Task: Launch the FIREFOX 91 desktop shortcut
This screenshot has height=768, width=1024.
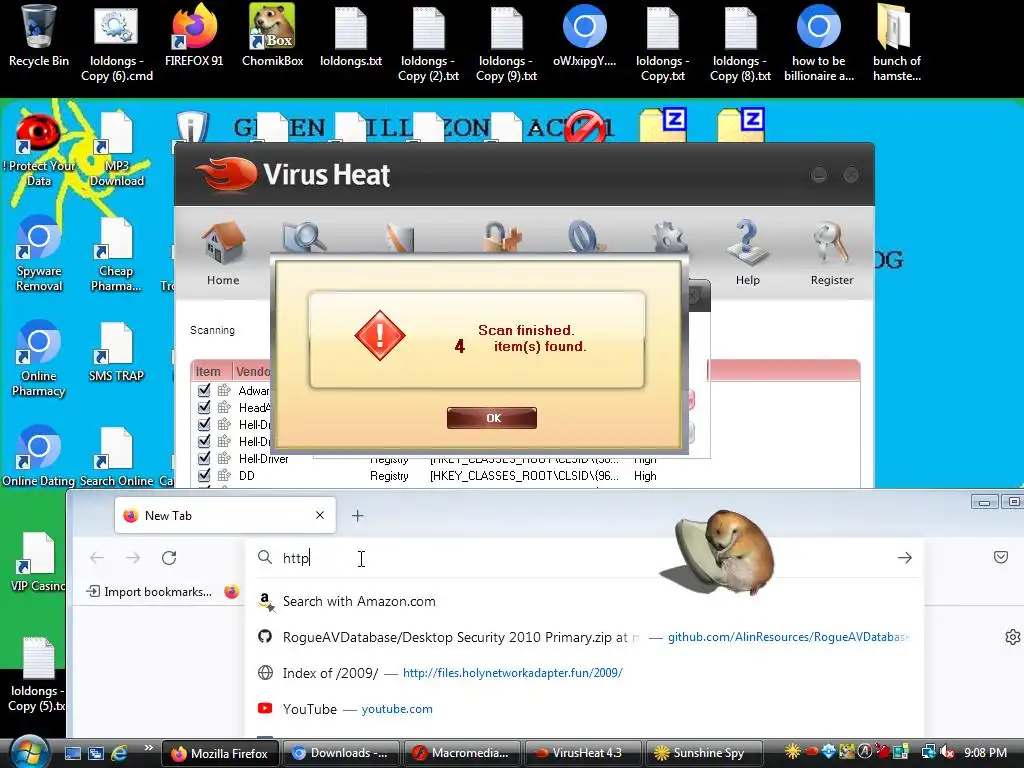Action: click(x=194, y=36)
